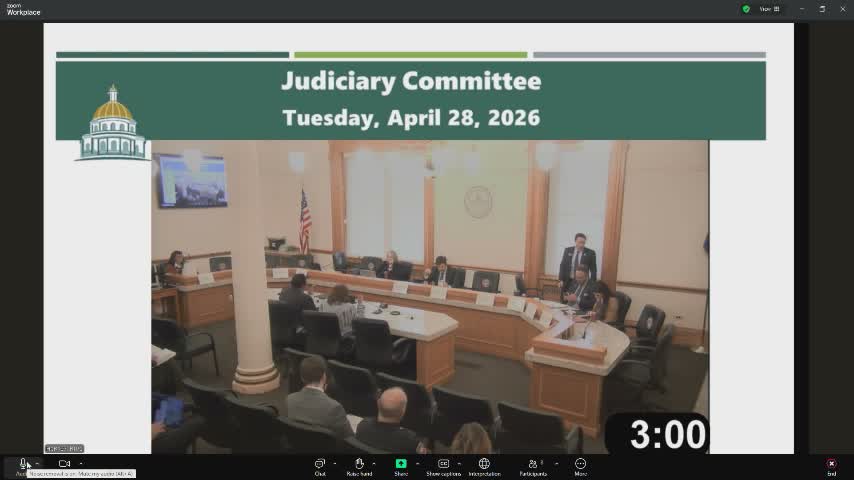Open audio options arrow beside microphone

(x=37, y=464)
